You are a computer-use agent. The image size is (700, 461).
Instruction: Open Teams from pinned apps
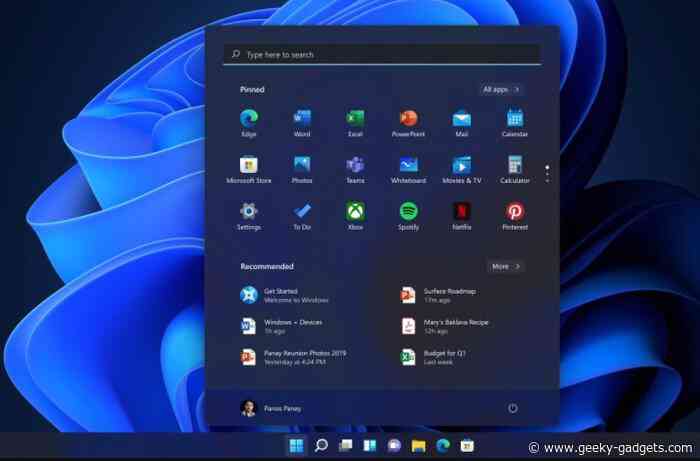click(355, 170)
